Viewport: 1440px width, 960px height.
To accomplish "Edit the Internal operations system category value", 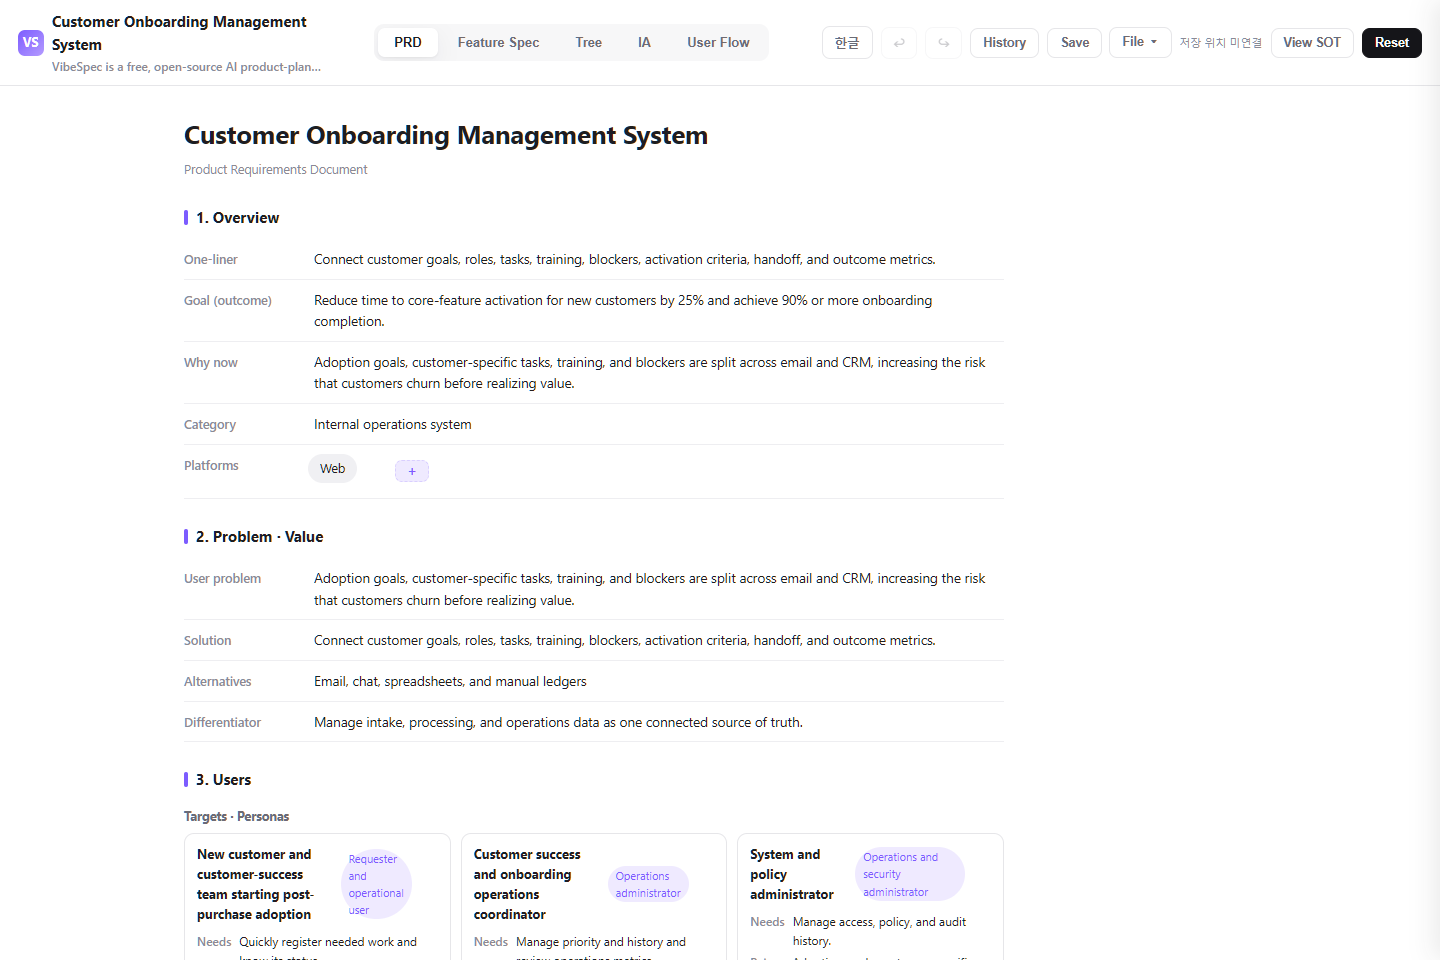I will [393, 425].
